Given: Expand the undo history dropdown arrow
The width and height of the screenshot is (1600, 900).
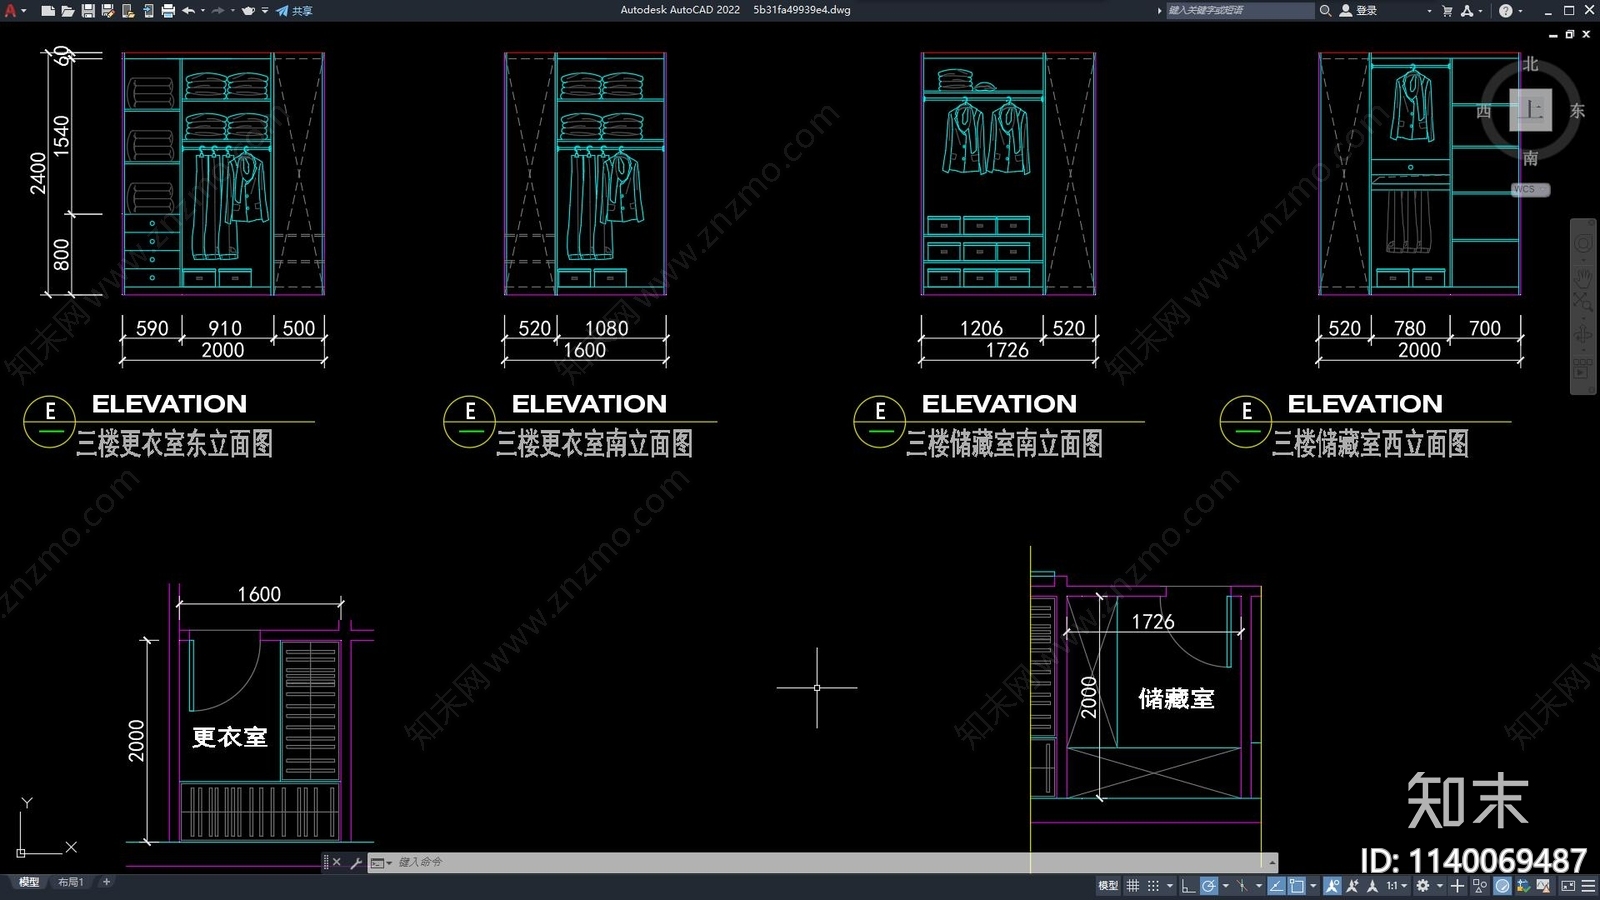Looking at the screenshot, I should pyautogui.click(x=203, y=10).
